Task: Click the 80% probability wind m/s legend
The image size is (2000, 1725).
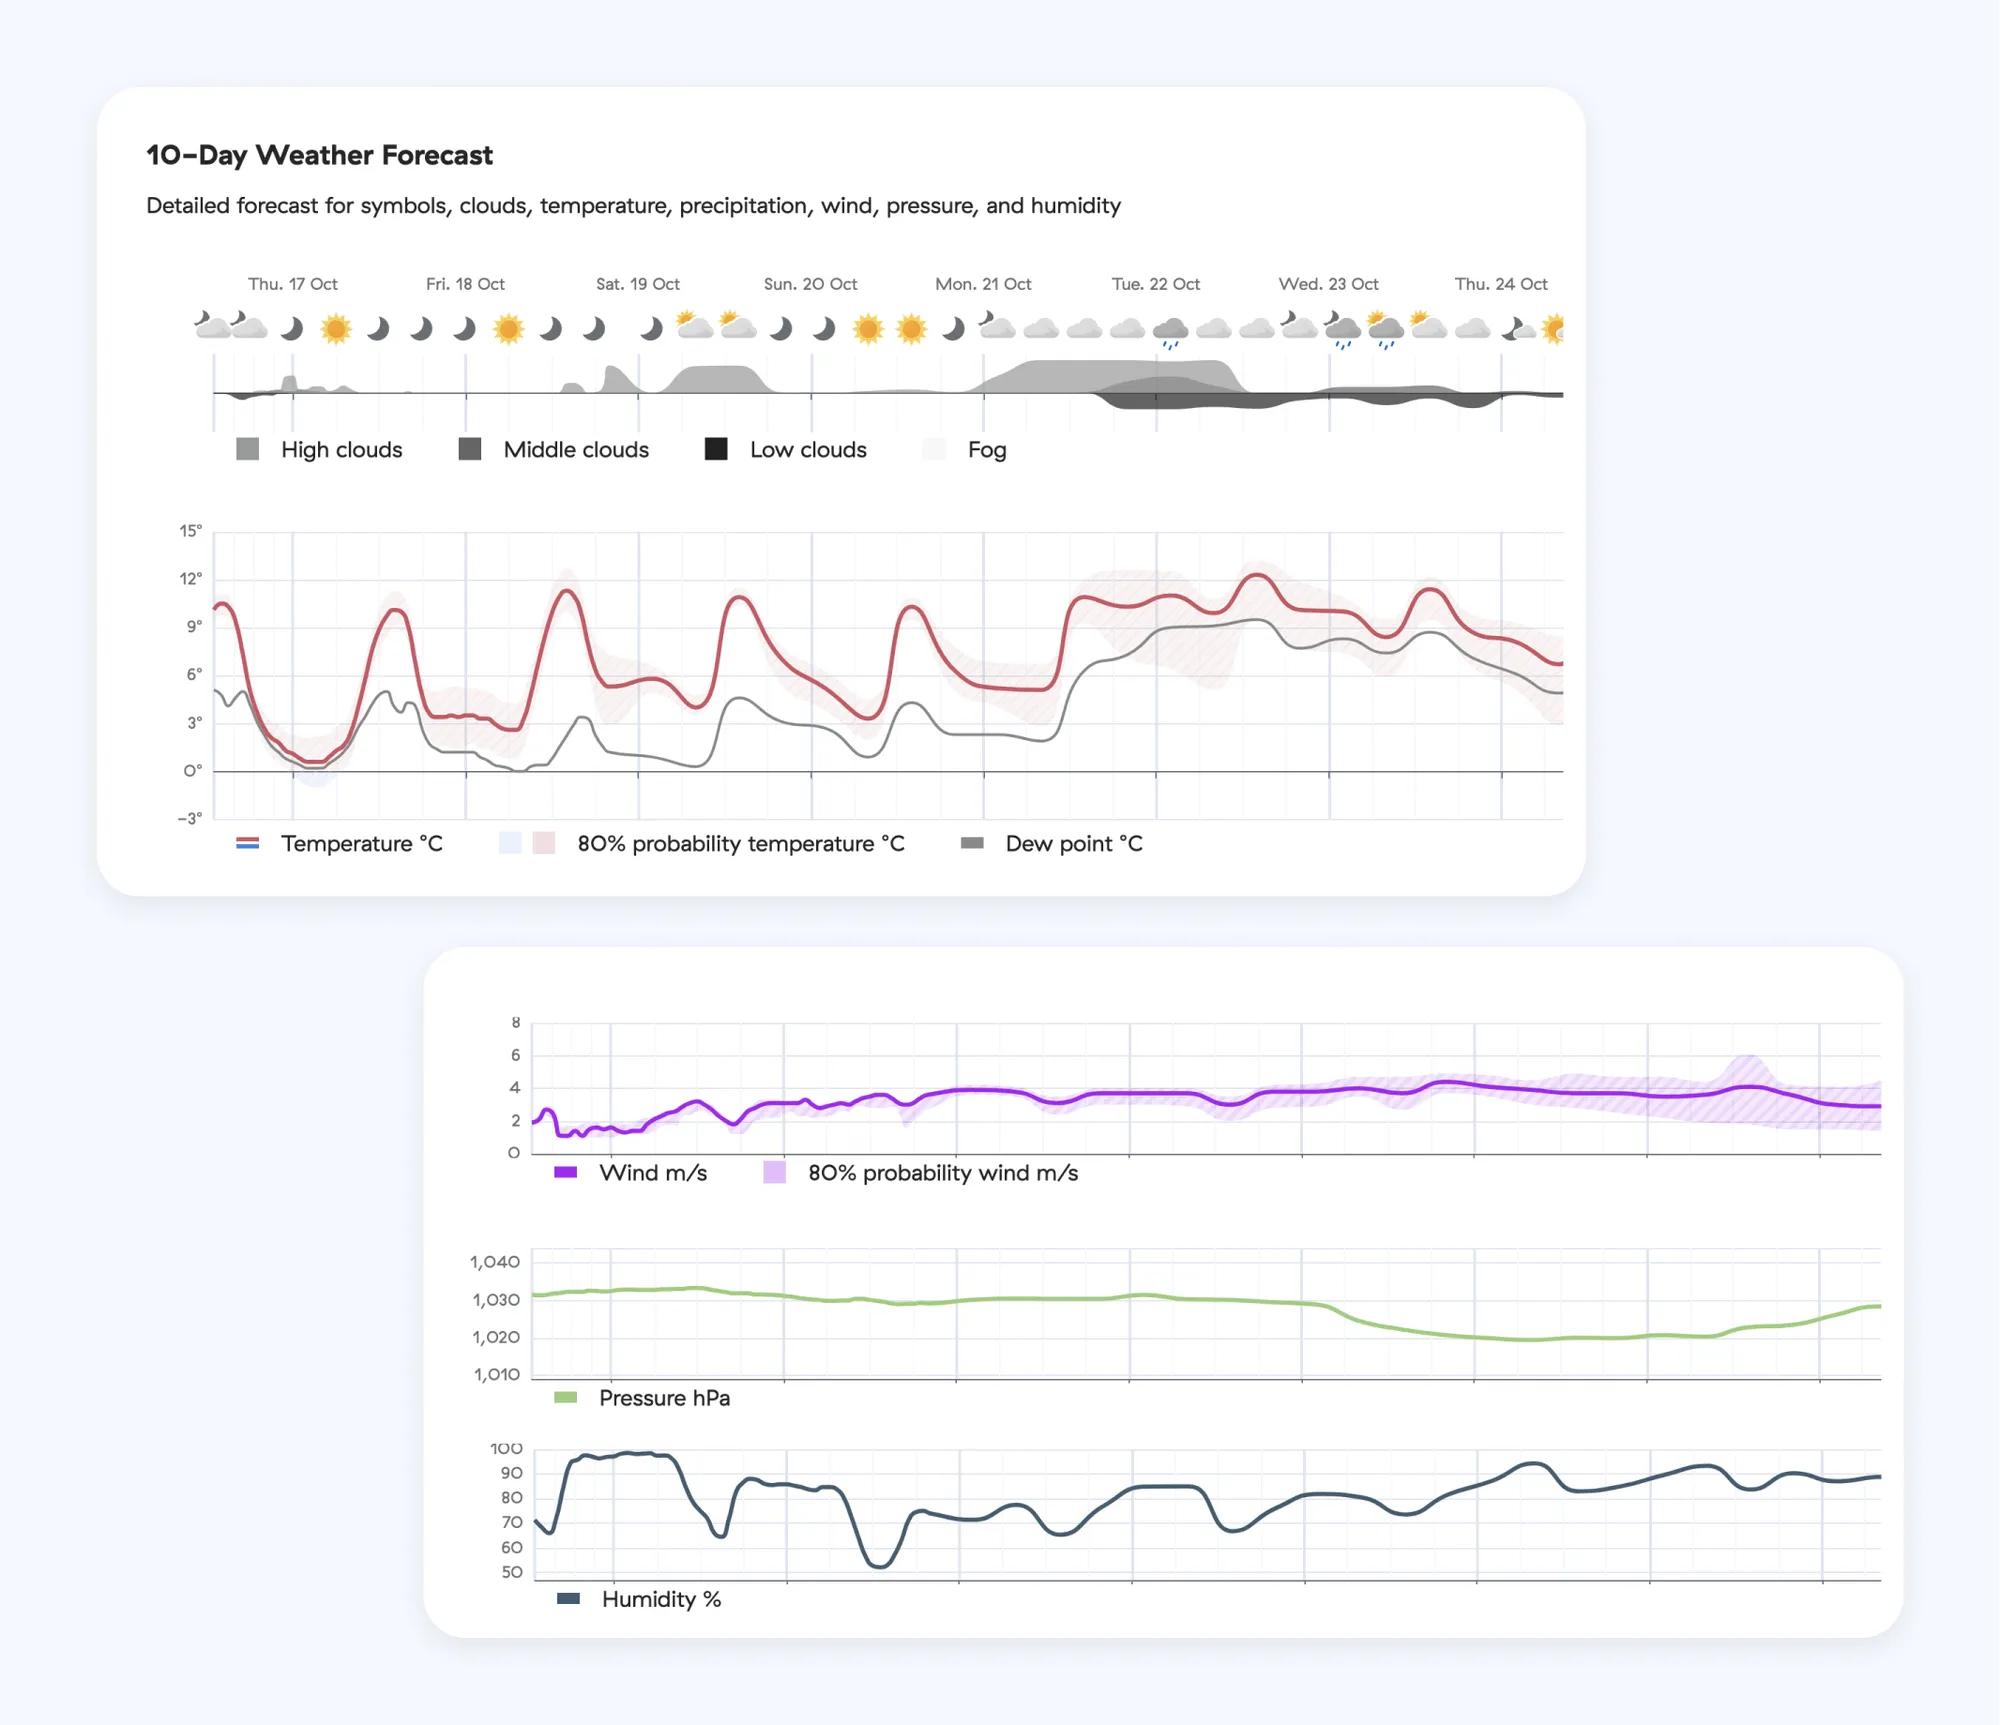Action: tap(942, 1173)
